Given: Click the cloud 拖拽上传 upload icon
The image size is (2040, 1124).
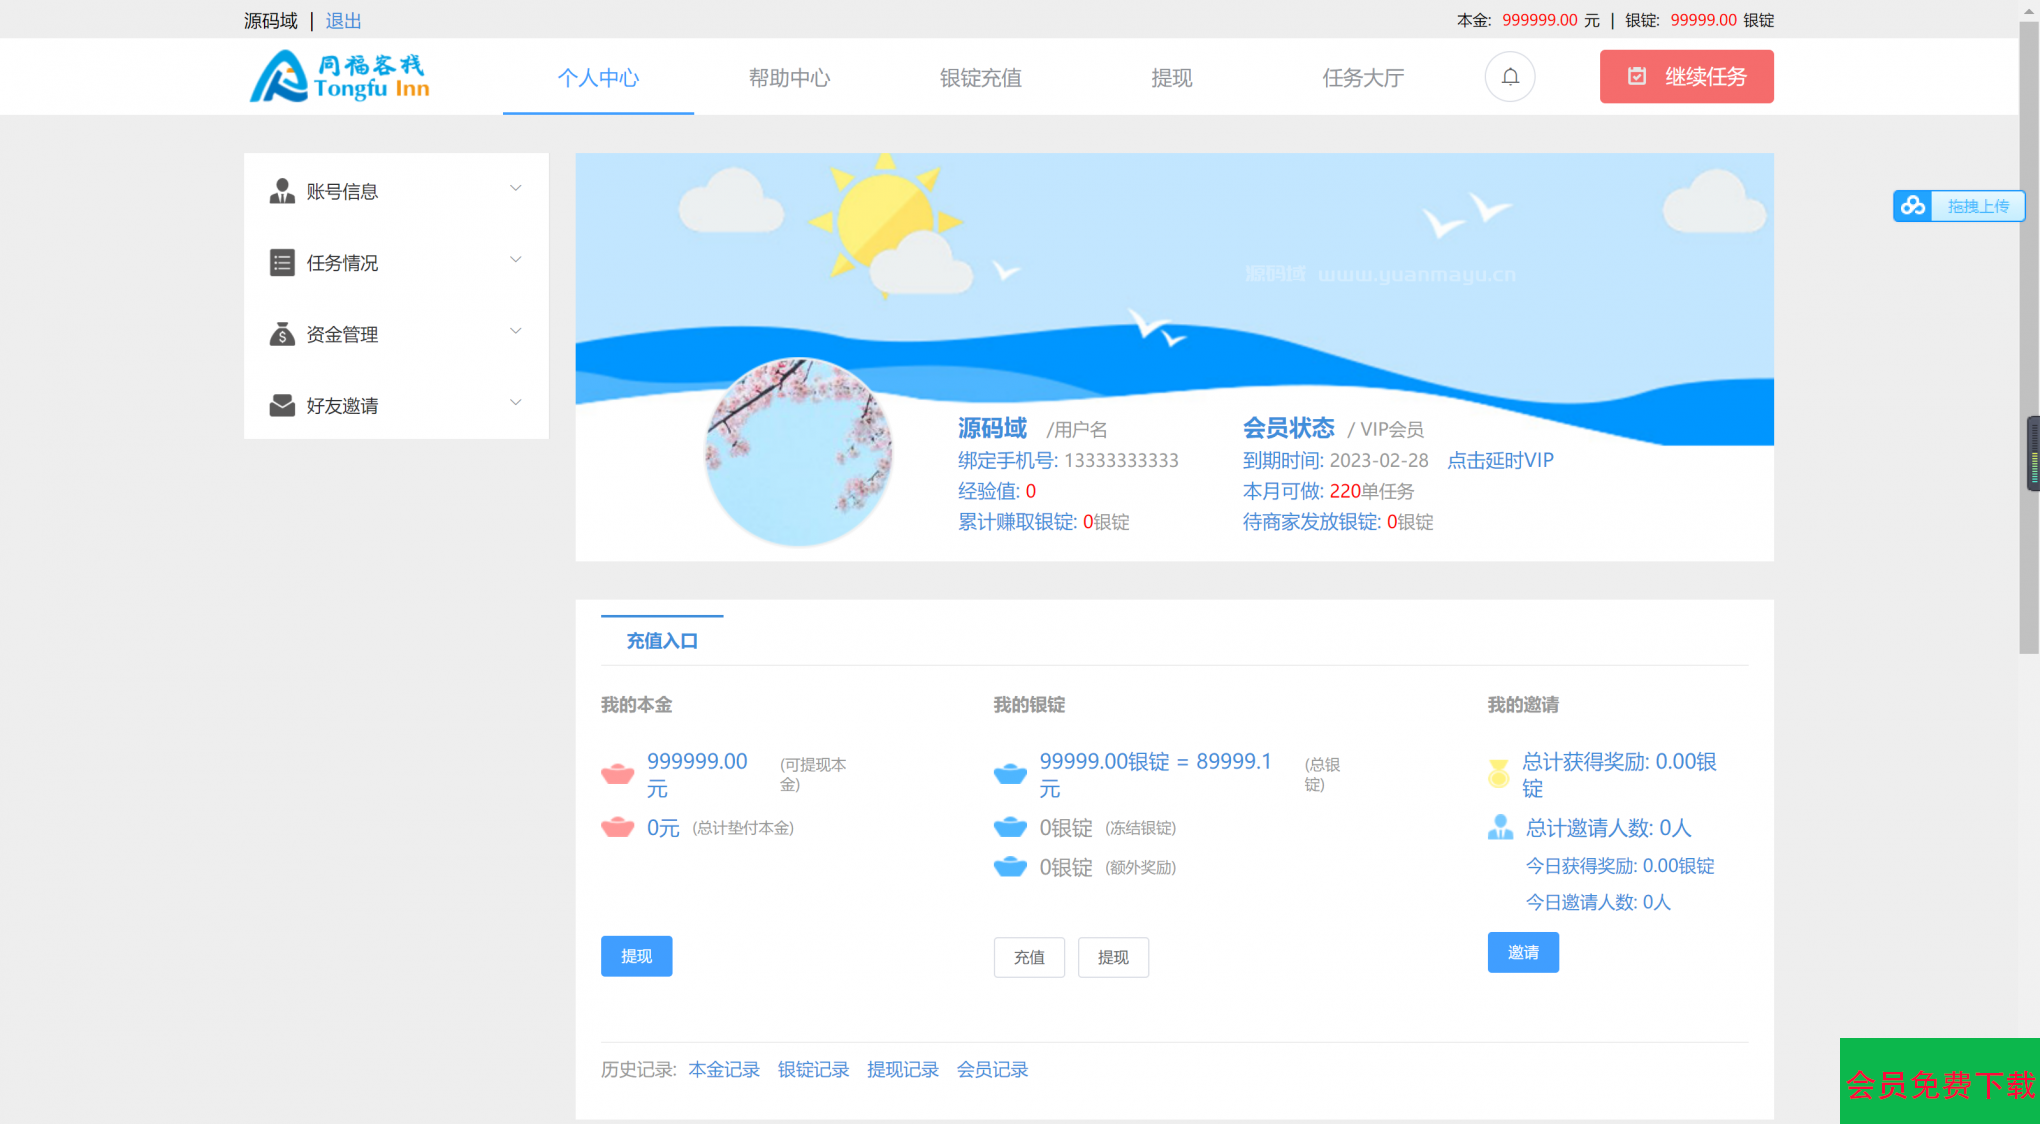Looking at the screenshot, I should (1913, 206).
